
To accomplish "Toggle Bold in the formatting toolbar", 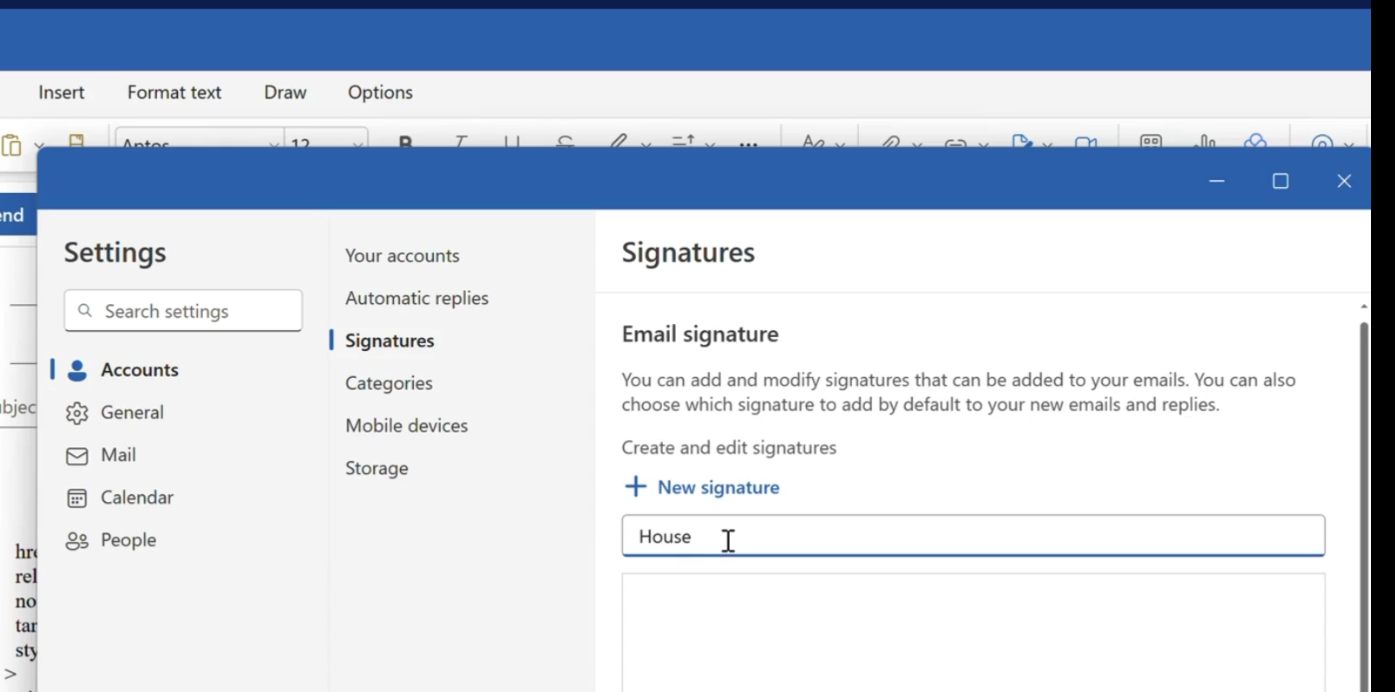I will tap(405, 143).
